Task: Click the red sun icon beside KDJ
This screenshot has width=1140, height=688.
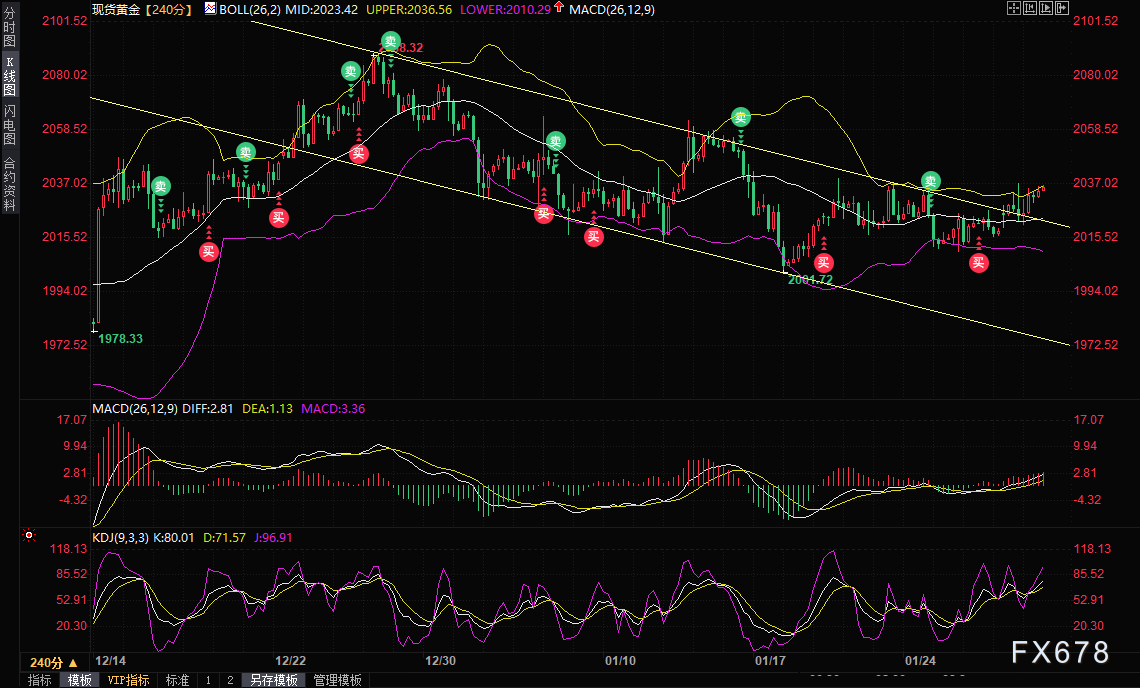Action: [28, 535]
